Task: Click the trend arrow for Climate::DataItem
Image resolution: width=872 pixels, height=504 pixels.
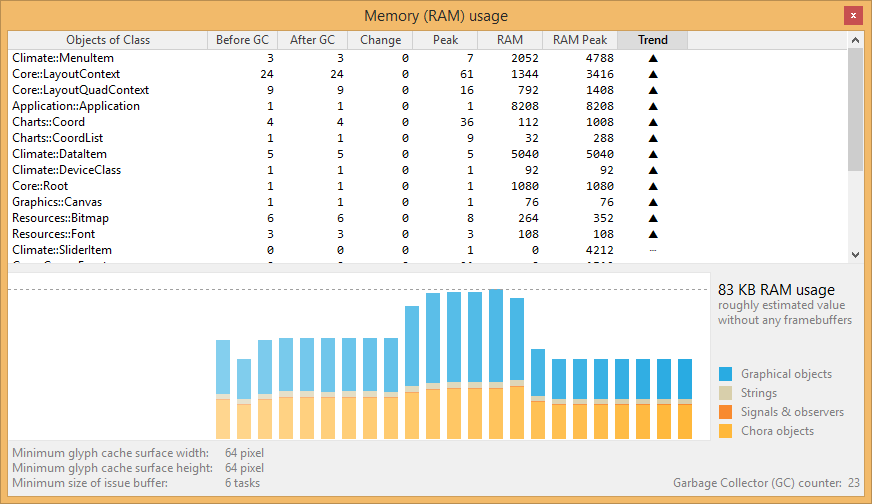Action: (x=653, y=154)
